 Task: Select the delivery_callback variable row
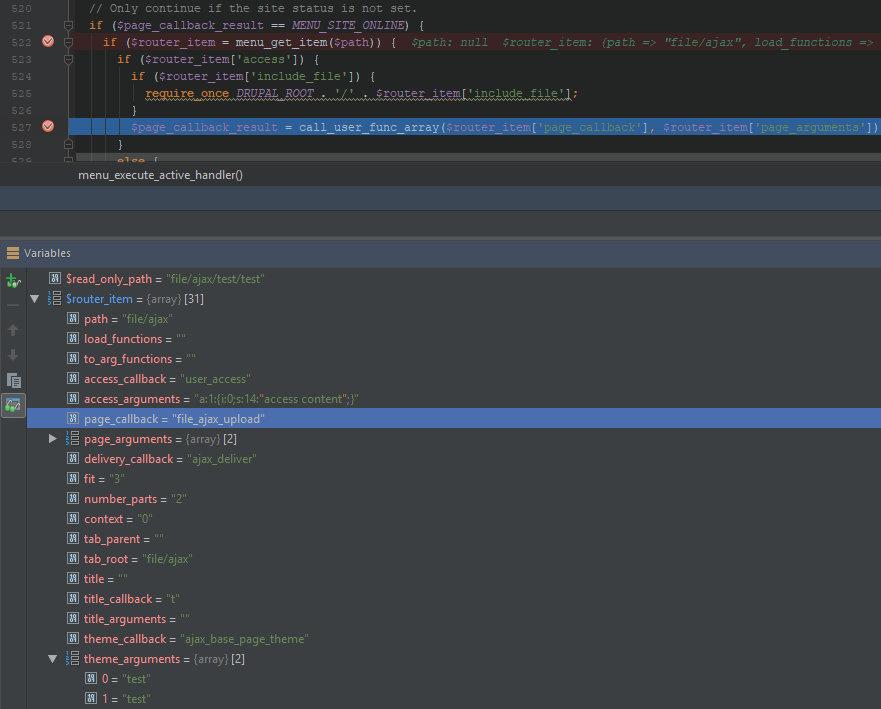(170, 459)
